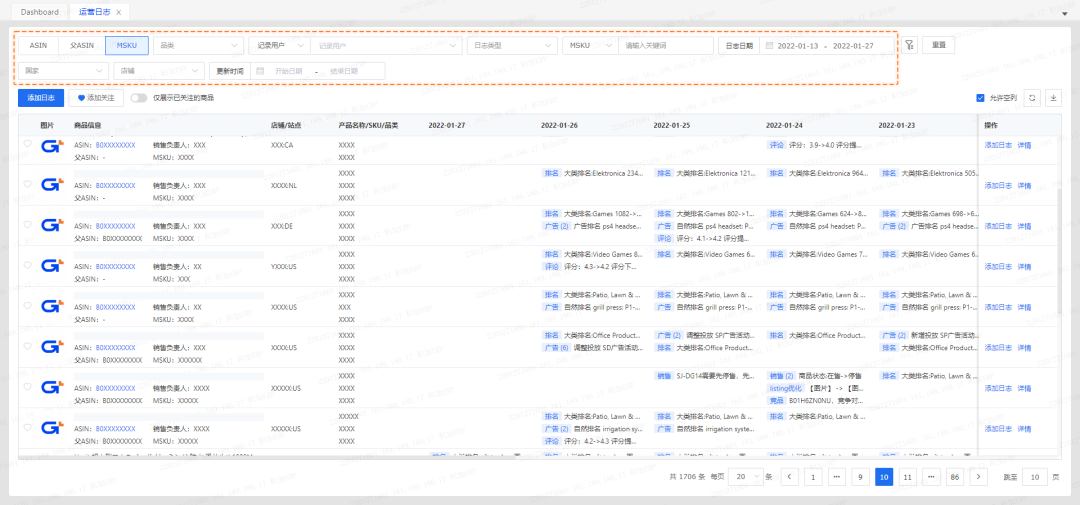Switch to the Dashboard tab
This screenshot has width=1080, height=505.
tap(40, 12)
